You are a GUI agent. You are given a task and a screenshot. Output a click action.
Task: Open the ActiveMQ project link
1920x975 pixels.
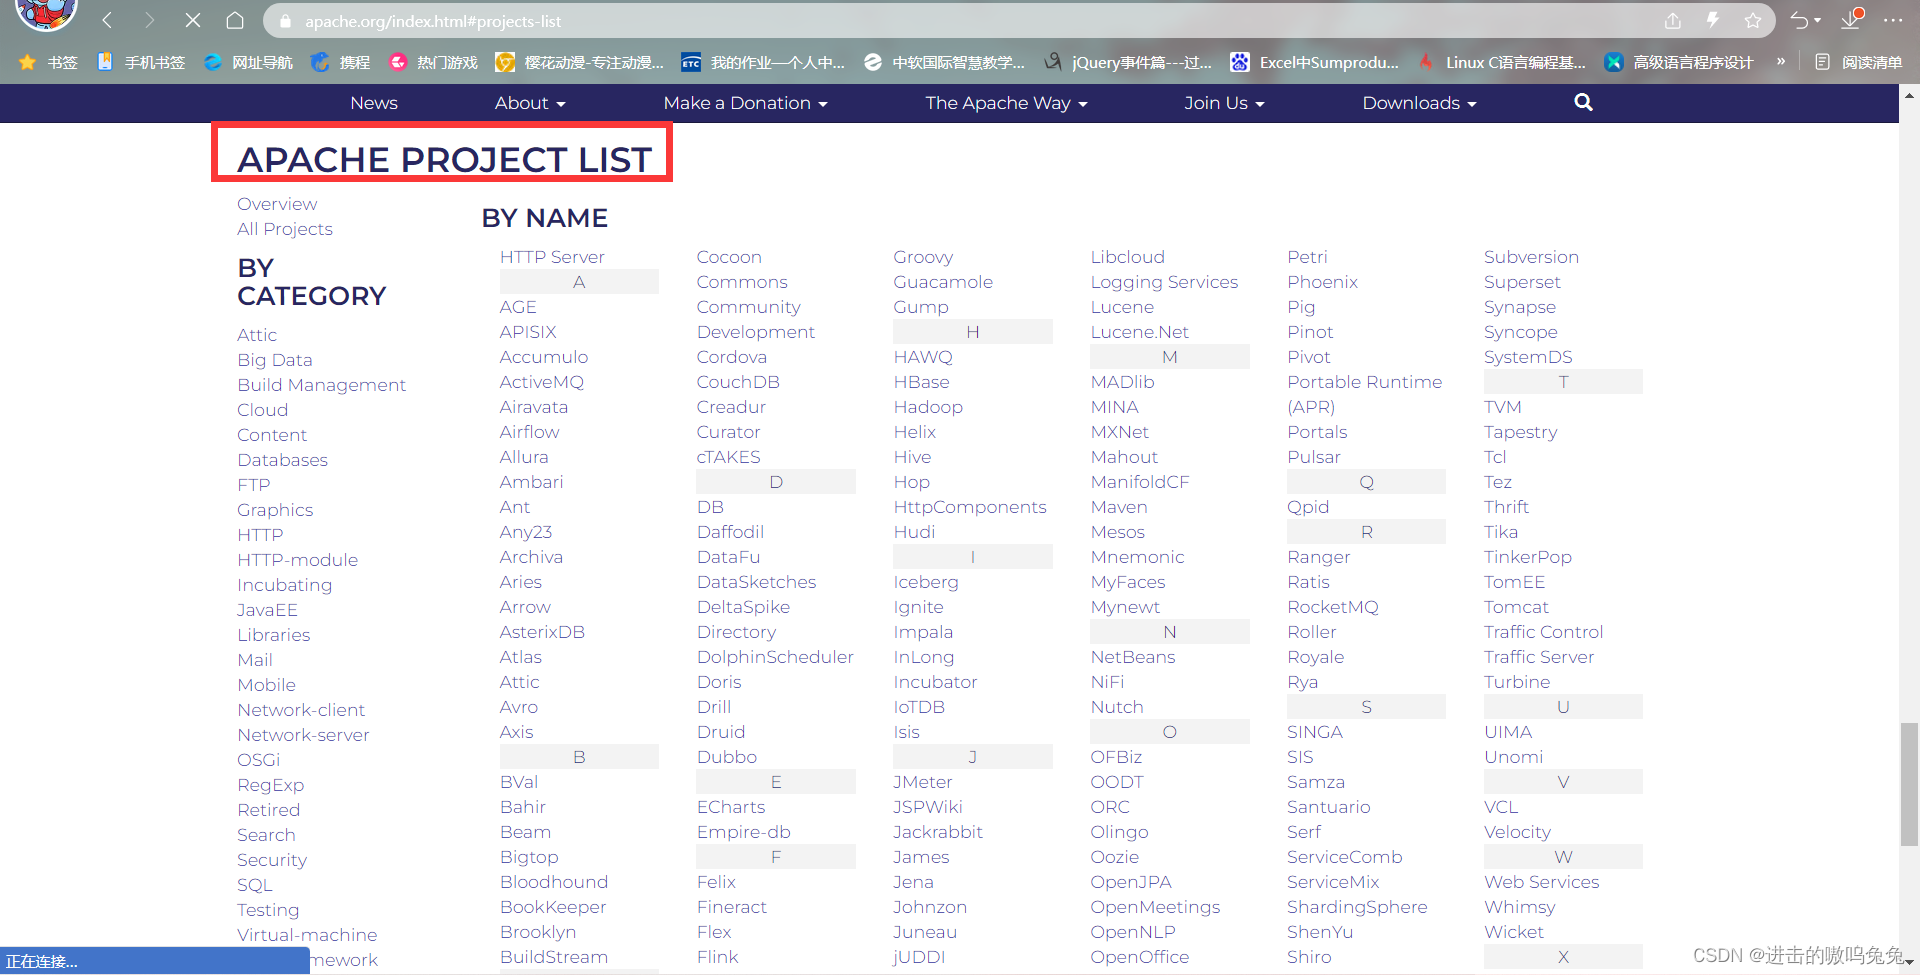tap(541, 382)
